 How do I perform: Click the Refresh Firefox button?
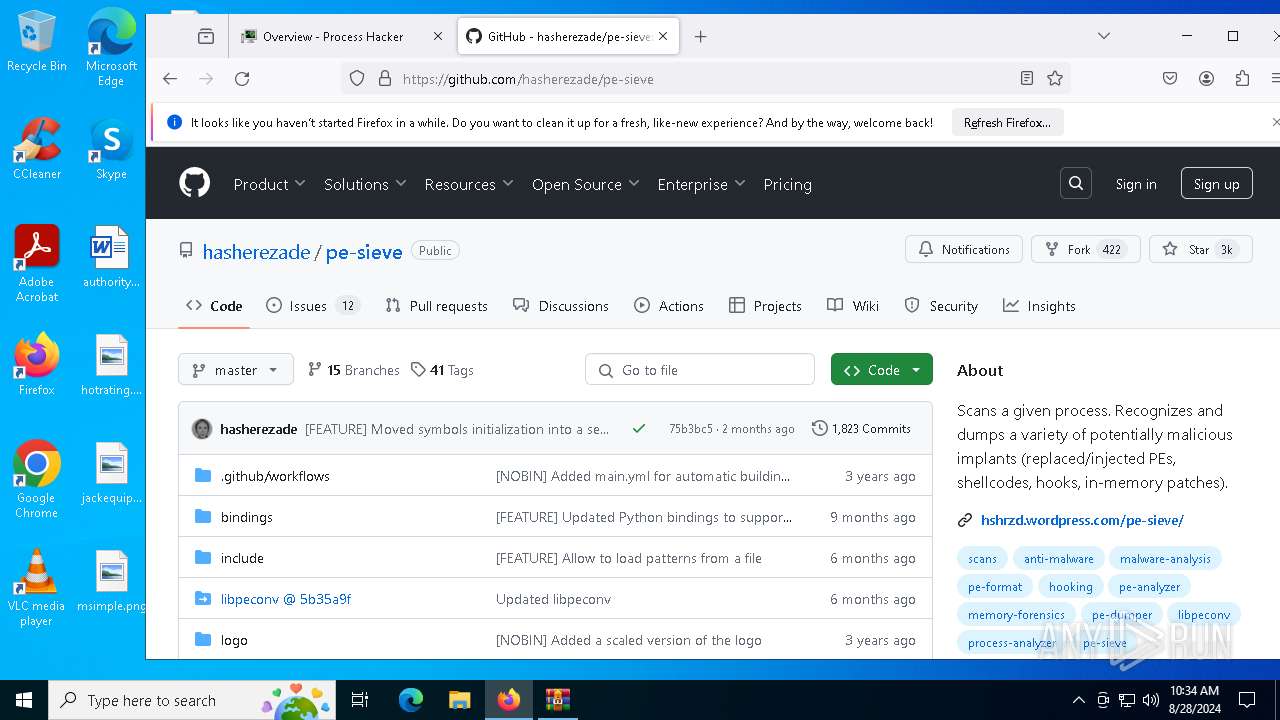1007,123
